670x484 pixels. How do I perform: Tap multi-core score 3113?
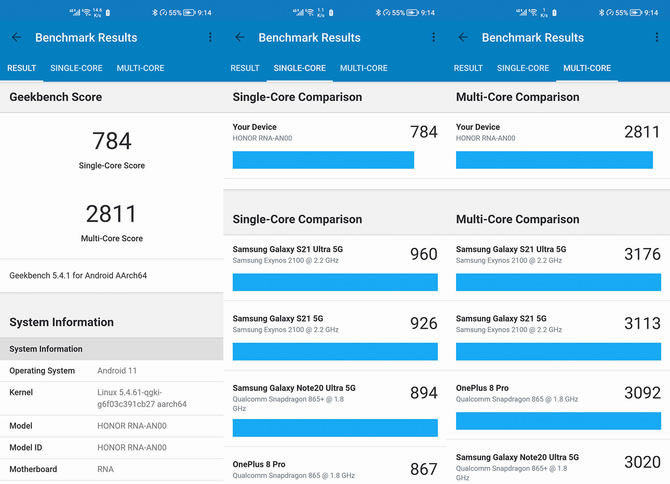(x=642, y=323)
